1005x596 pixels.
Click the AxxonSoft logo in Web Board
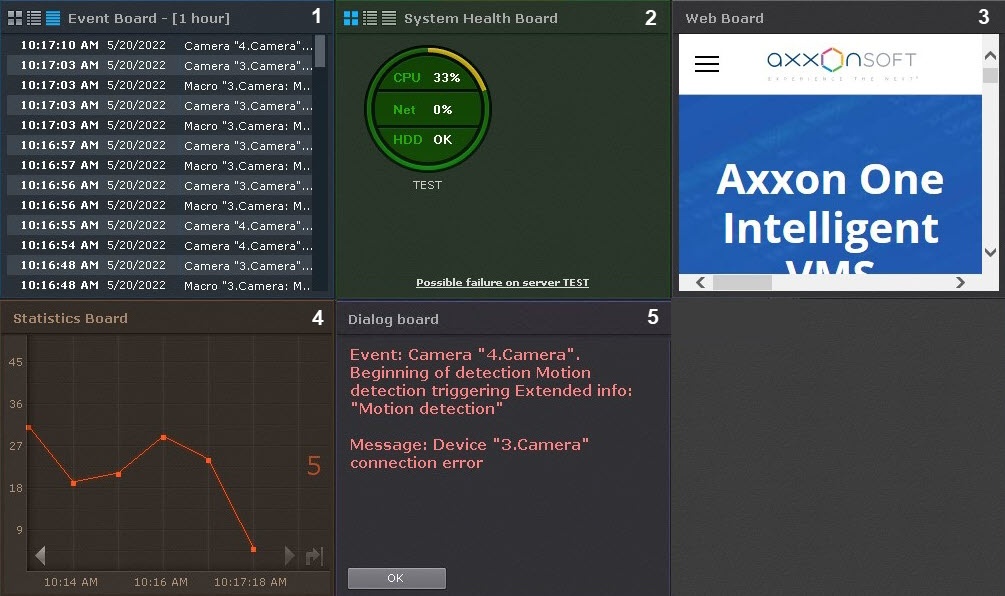842,63
